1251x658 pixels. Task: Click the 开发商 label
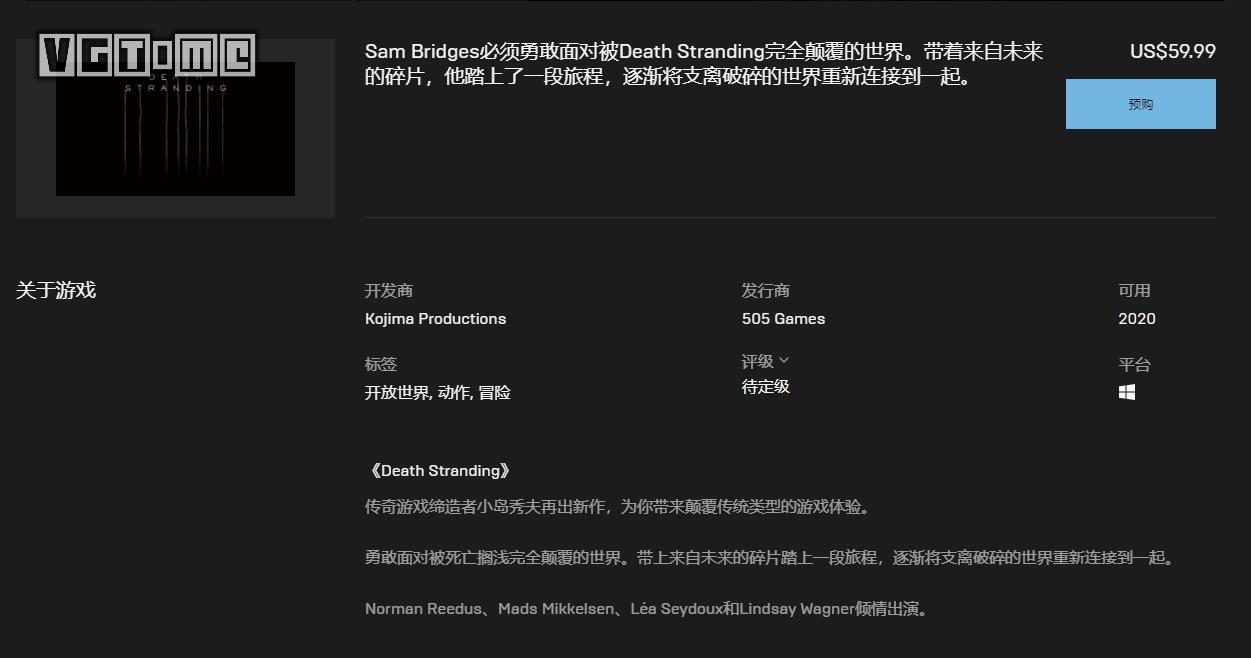(389, 291)
